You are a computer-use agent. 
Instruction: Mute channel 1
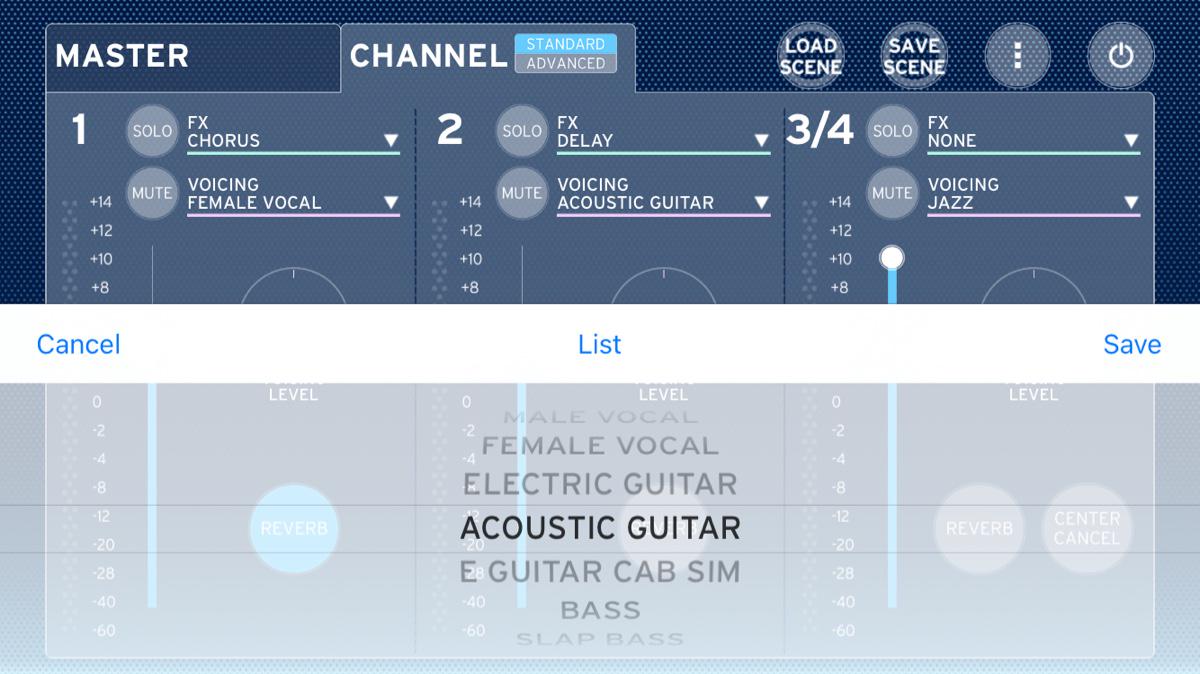152,192
